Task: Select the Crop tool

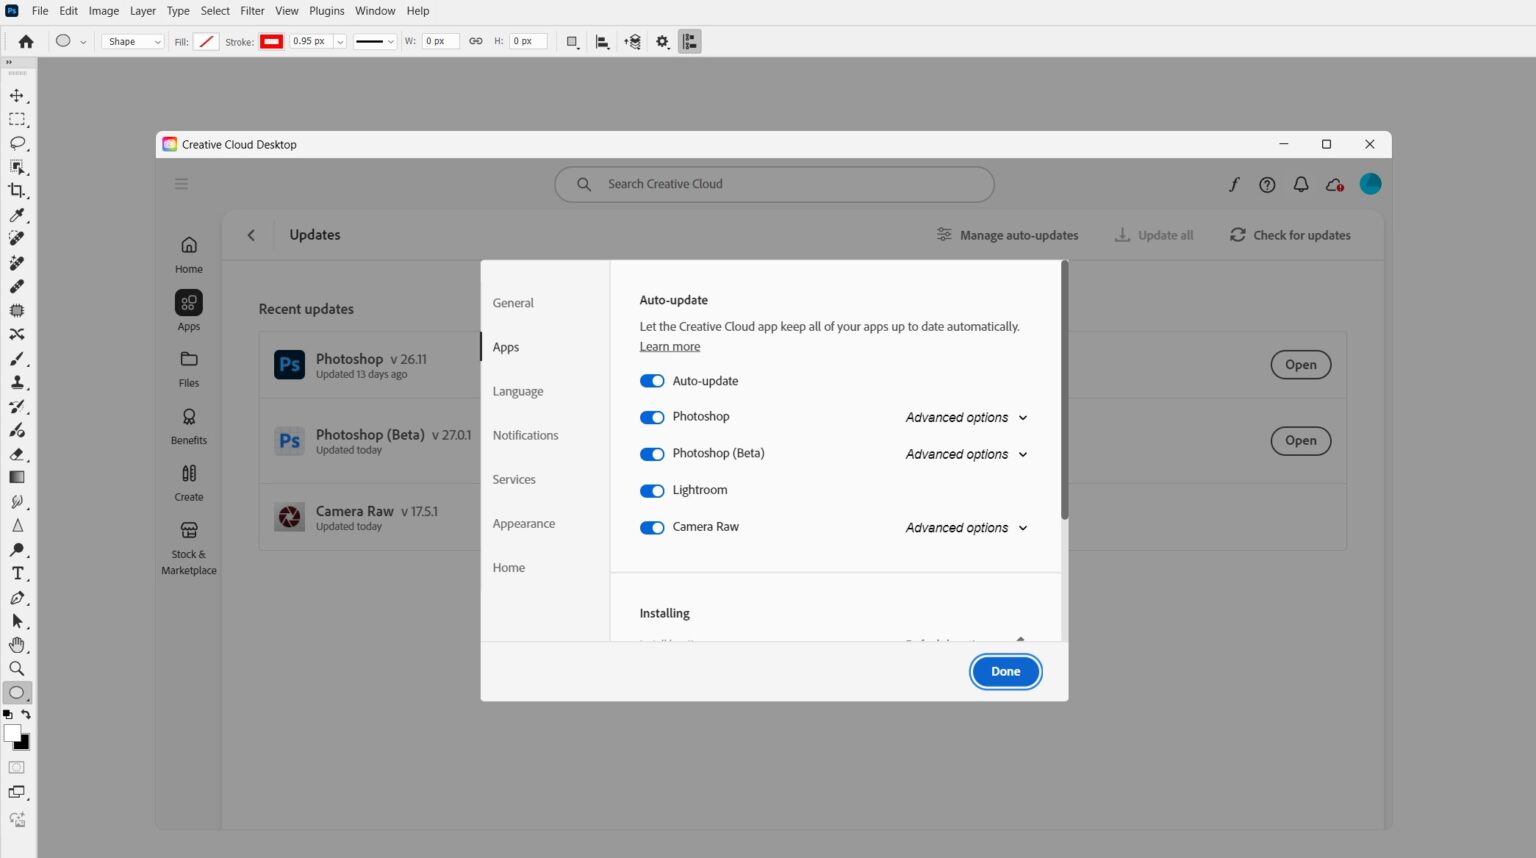Action: [17, 190]
